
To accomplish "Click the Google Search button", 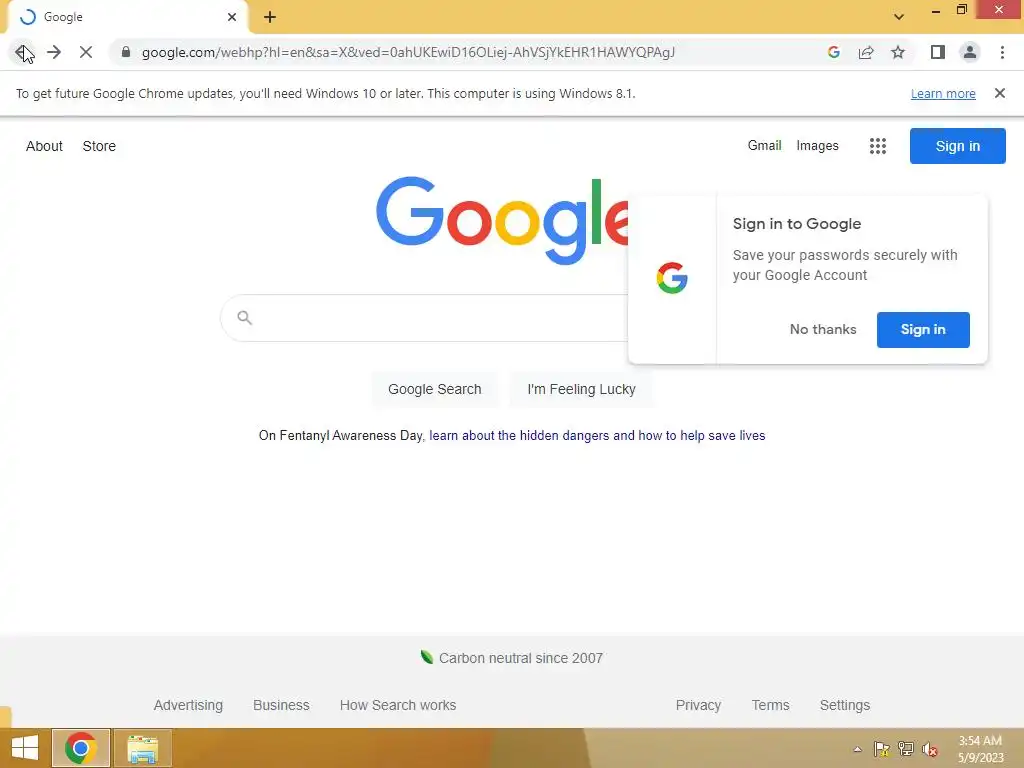I will (x=434, y=389).
